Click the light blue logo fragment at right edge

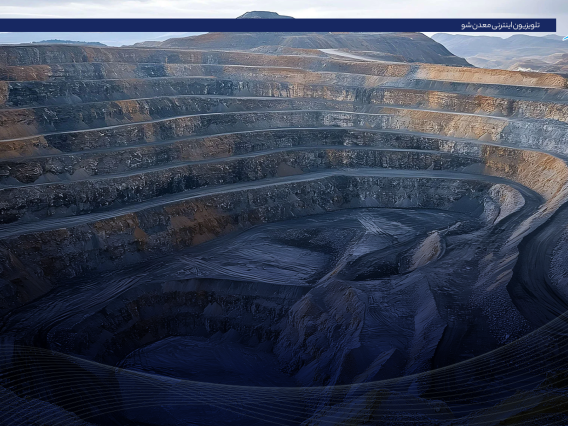point(565,37)
